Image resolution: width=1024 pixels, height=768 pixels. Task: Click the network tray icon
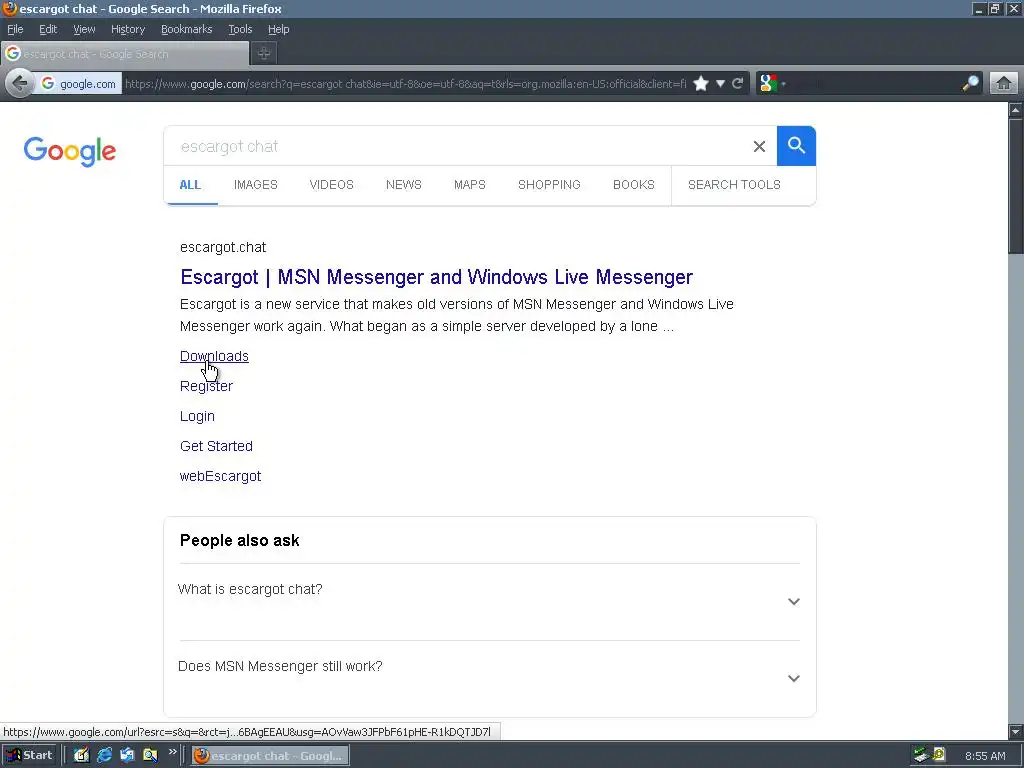(921, 755)
